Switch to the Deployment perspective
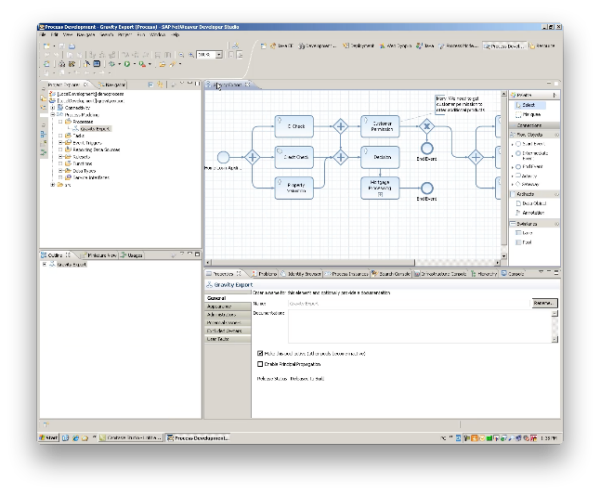 pos(359,46)
